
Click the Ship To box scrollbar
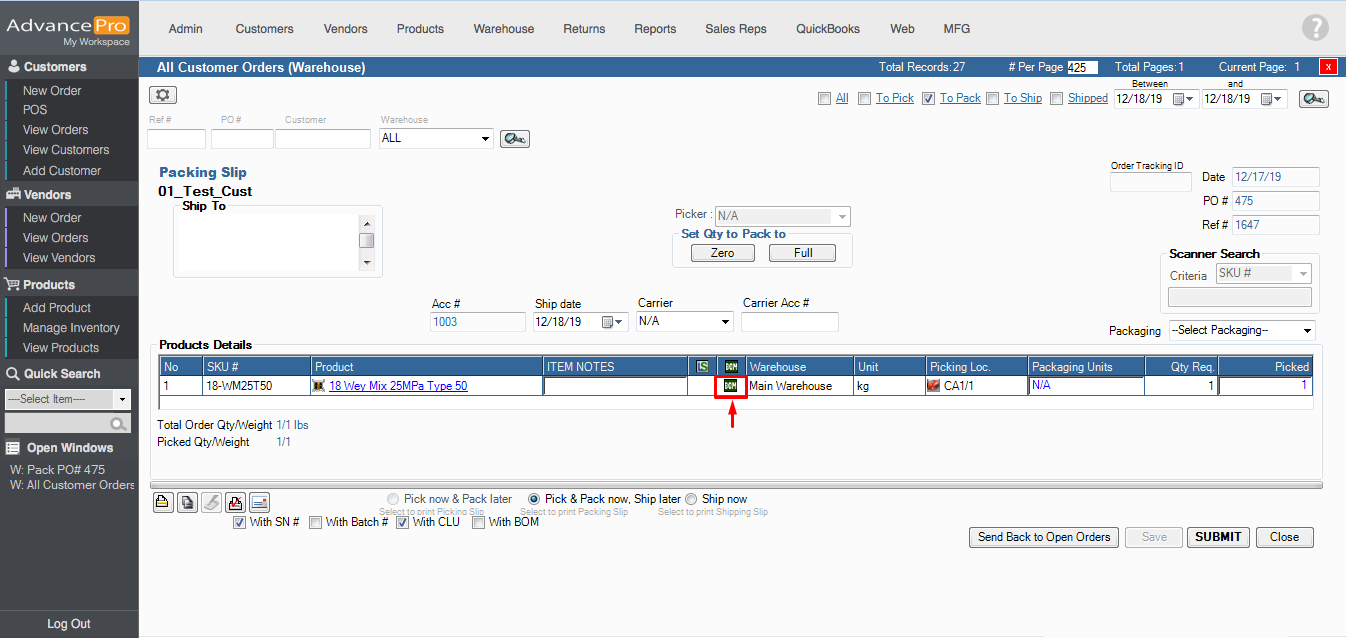pyautogui.click(x=367, y=242)
